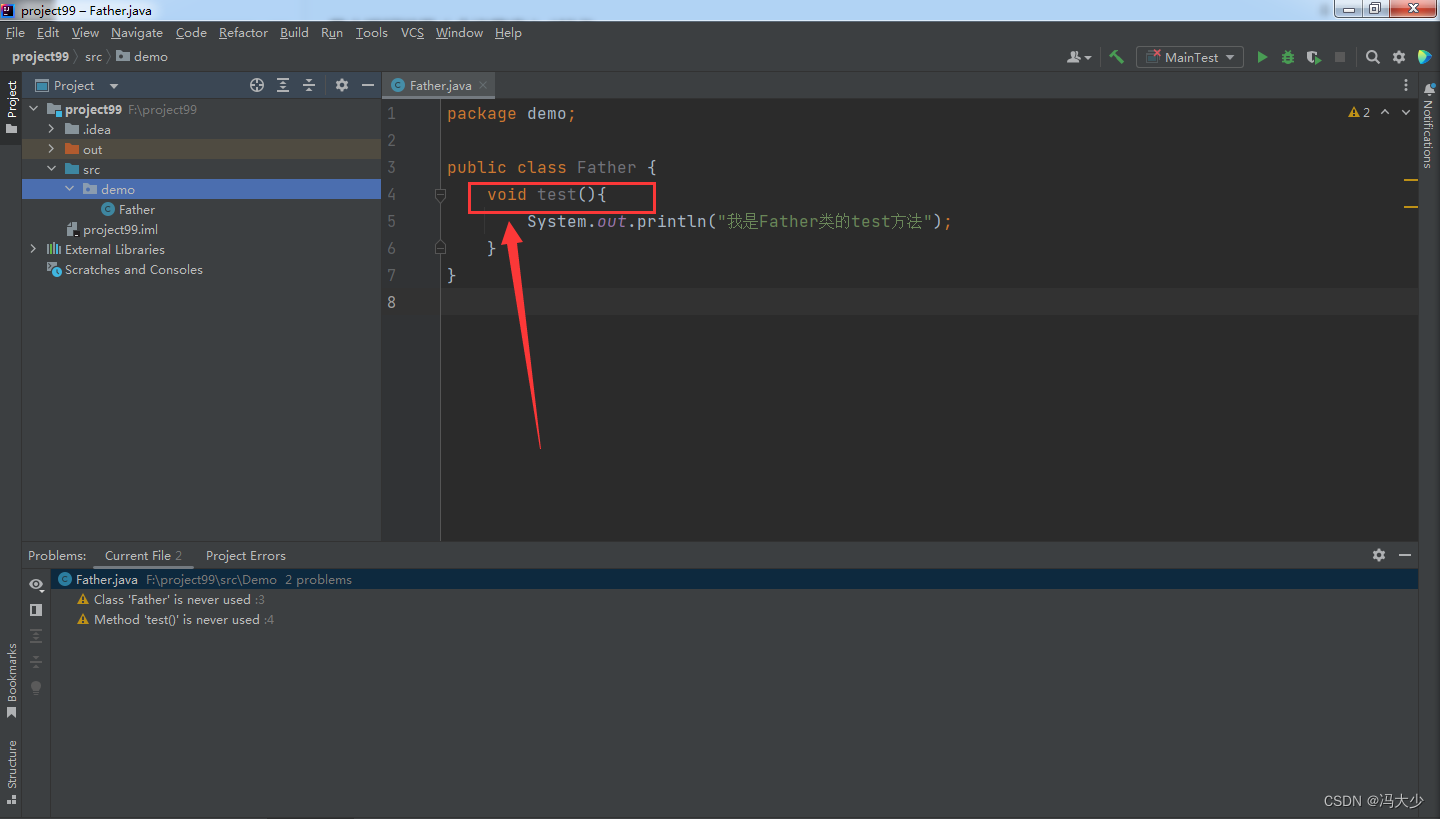Switch to Current File problems tab
Image resolution: width=1440 pixels, height=819 pixels.
tap(143, 555)
